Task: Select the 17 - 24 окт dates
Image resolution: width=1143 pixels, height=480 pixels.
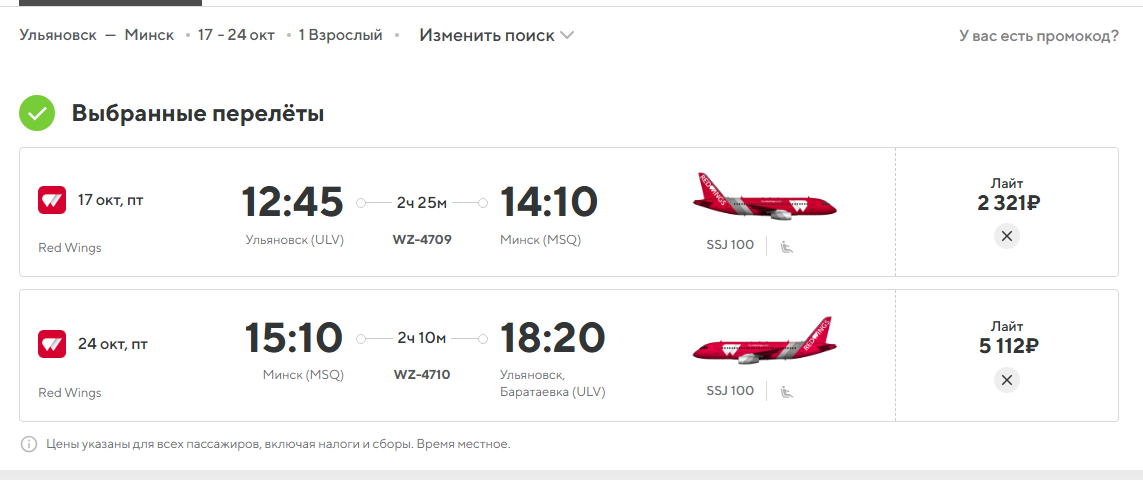Action: (x=236, y=35)
